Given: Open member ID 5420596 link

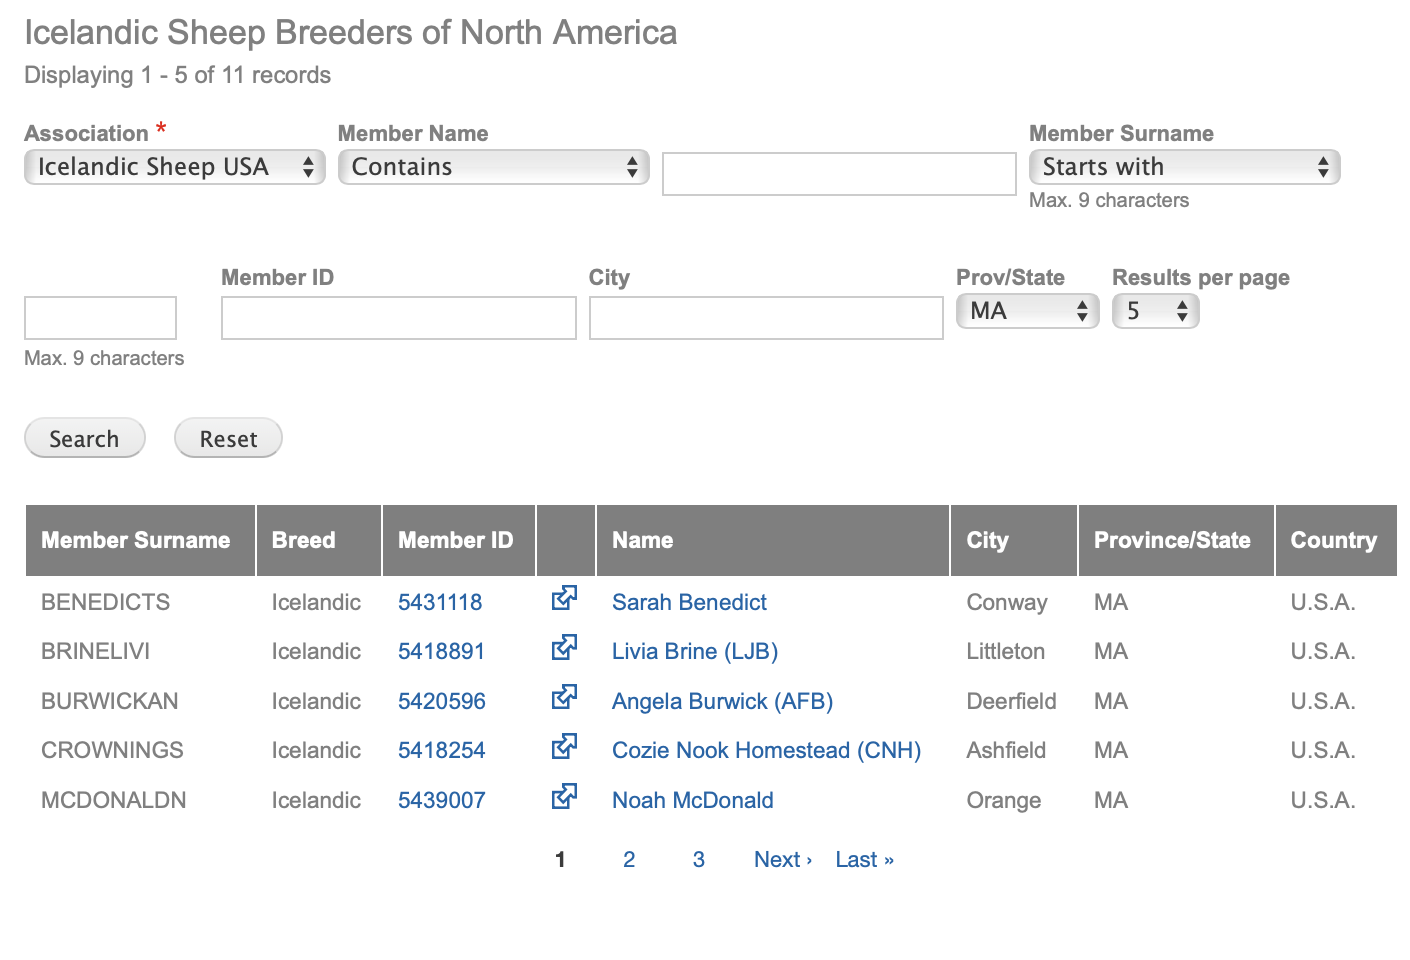Looking at the screenshot, I should tap(442, 701).
